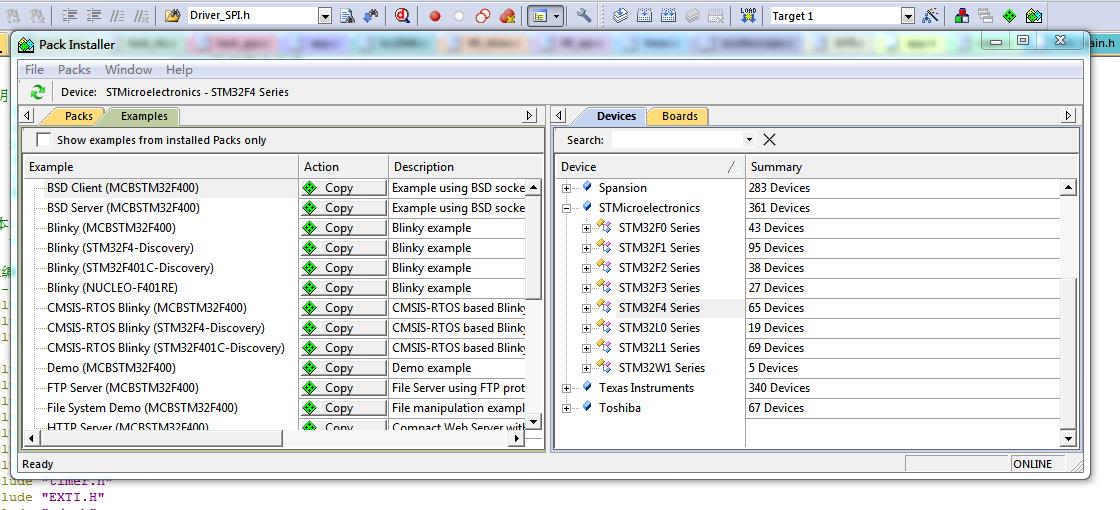Open the Driver_SPI.h combo box dropdown arrow
This screenshot has width=1120, height=510.
[325, 16]
